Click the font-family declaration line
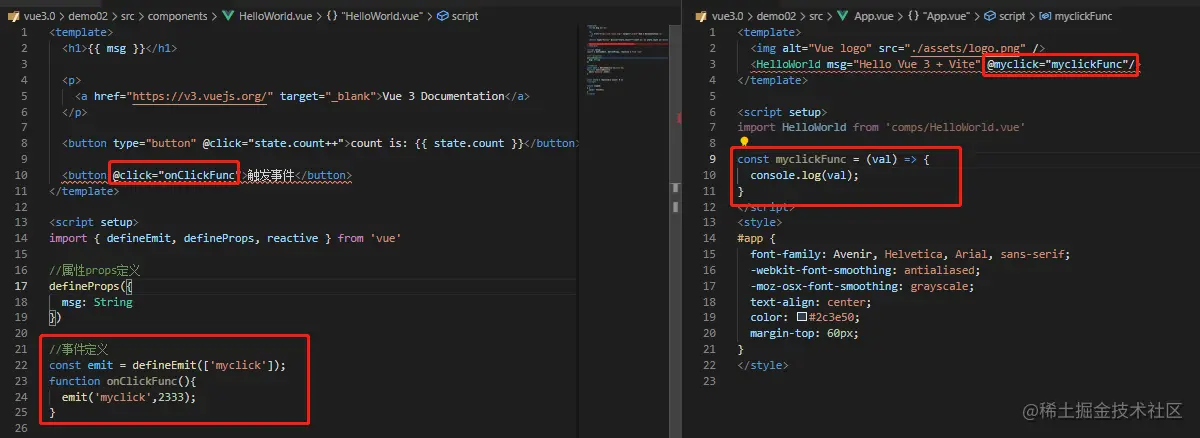 pyautogui.click(x=910, y=254)
